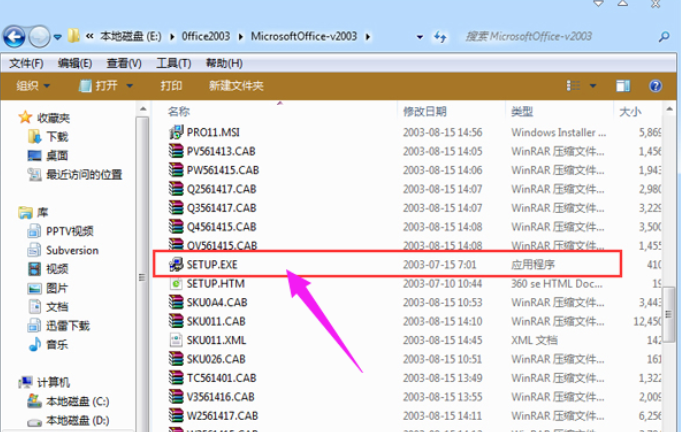
Task: Select the PRO11.MSI installer file
Action: point(213,132)
